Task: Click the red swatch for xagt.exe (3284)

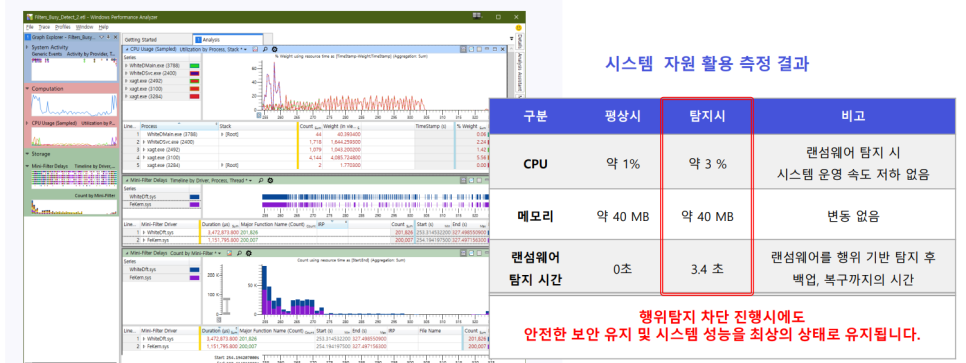Action: tap(194, 97)
